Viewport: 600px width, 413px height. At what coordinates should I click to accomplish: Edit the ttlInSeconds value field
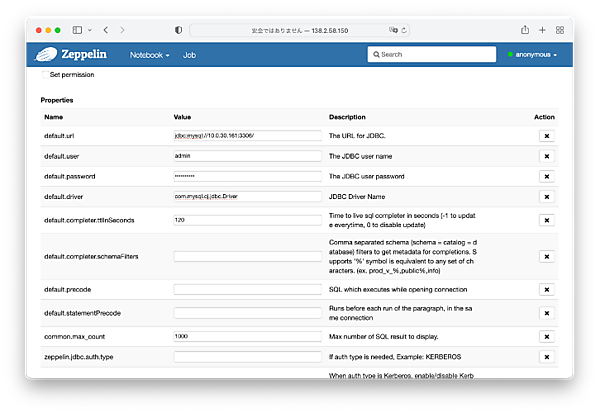click(247, 220)
